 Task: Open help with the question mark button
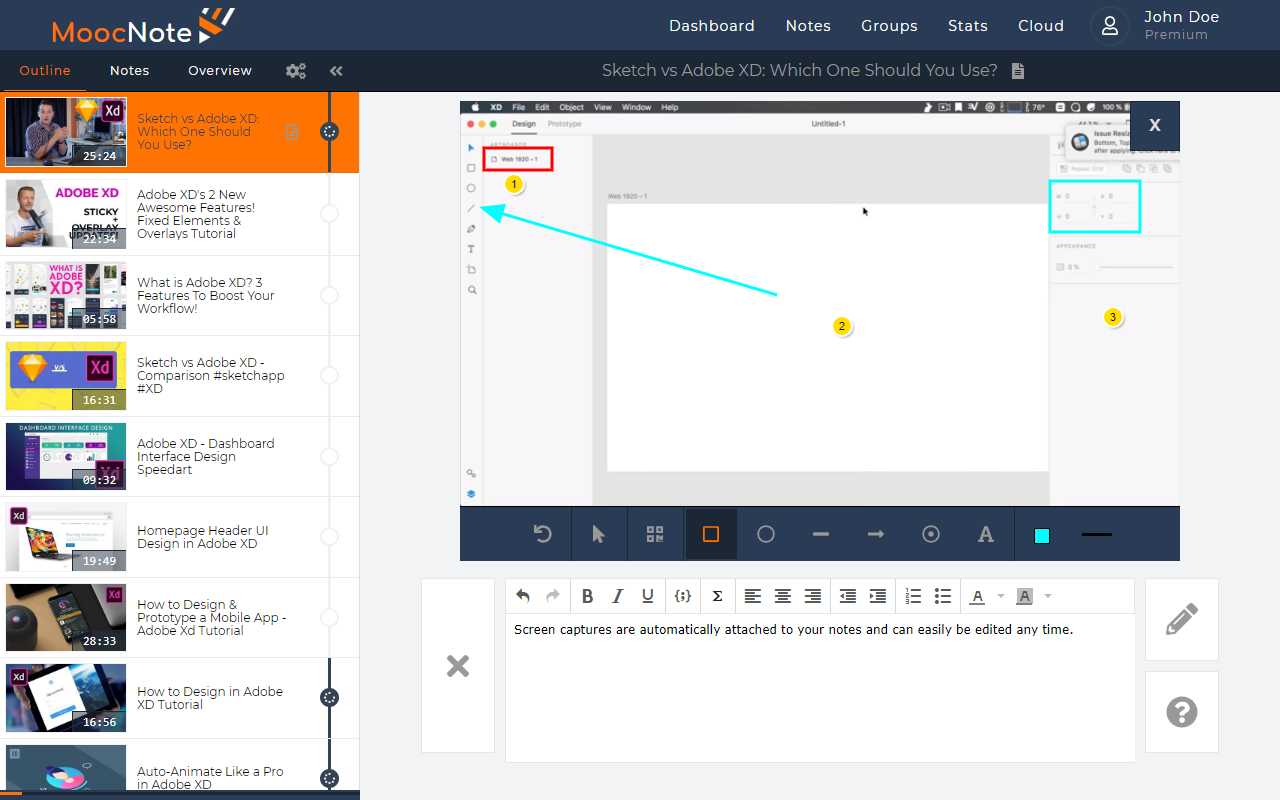tap(1182, 712)
